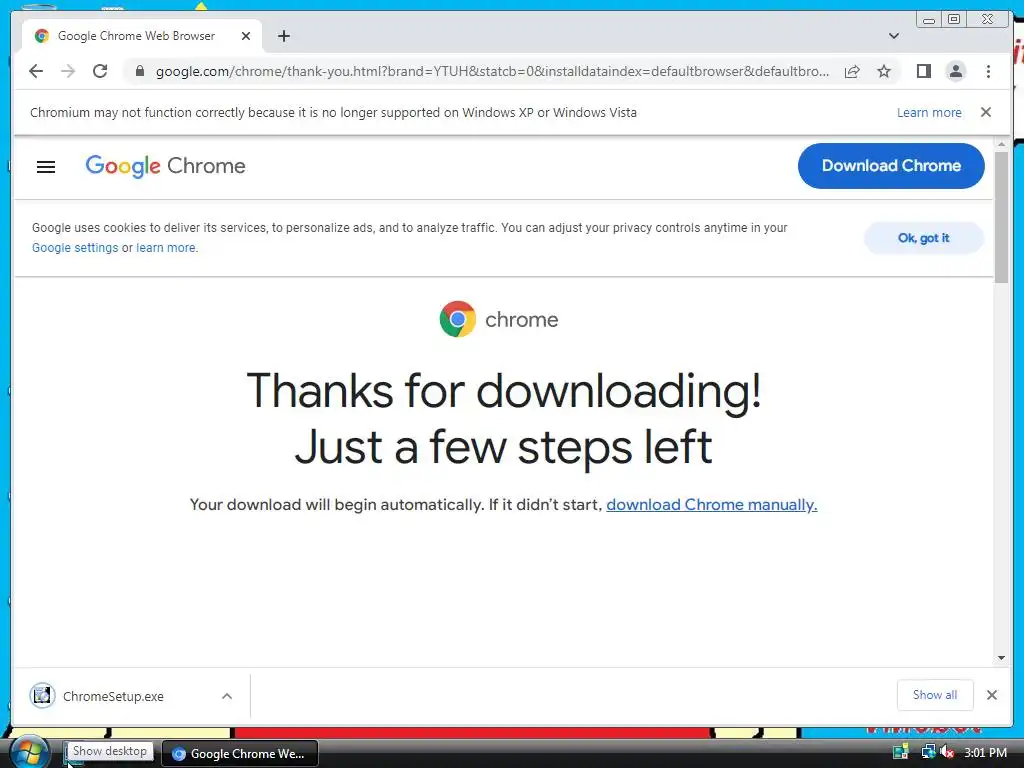Click the network tray icon
The height and width of the screenshot is (768, 1024).
[927, 752]
